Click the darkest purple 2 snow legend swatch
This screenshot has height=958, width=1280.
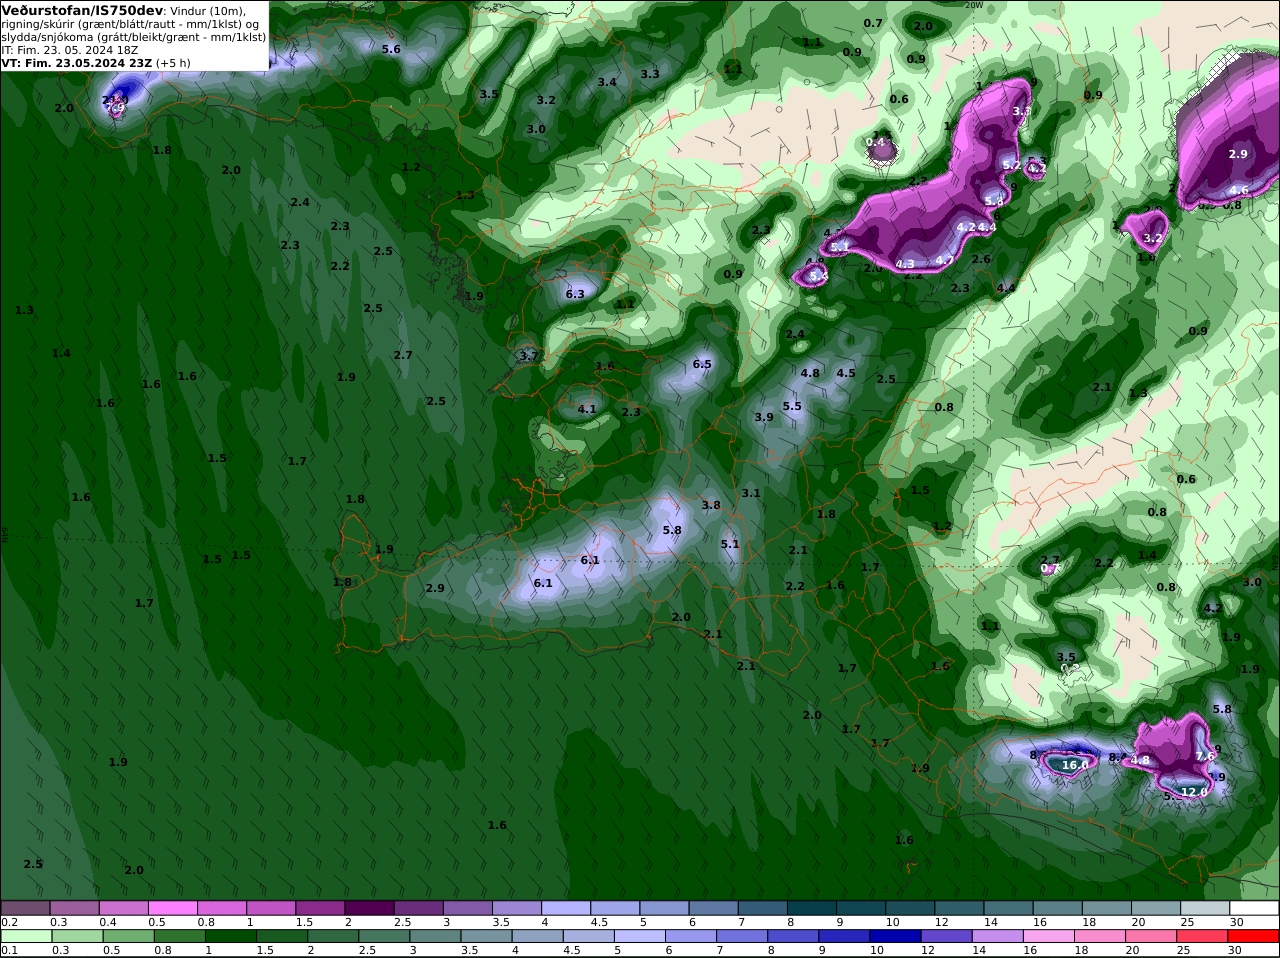click(x=369, y=908)
